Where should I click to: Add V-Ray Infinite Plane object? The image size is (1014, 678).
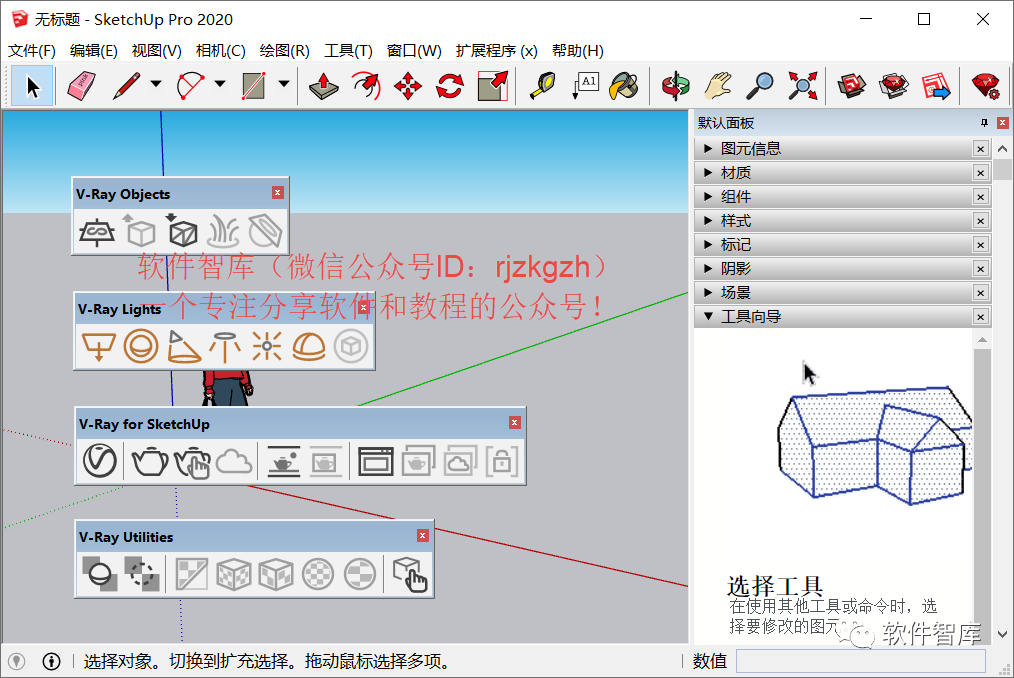click(97, 232)
